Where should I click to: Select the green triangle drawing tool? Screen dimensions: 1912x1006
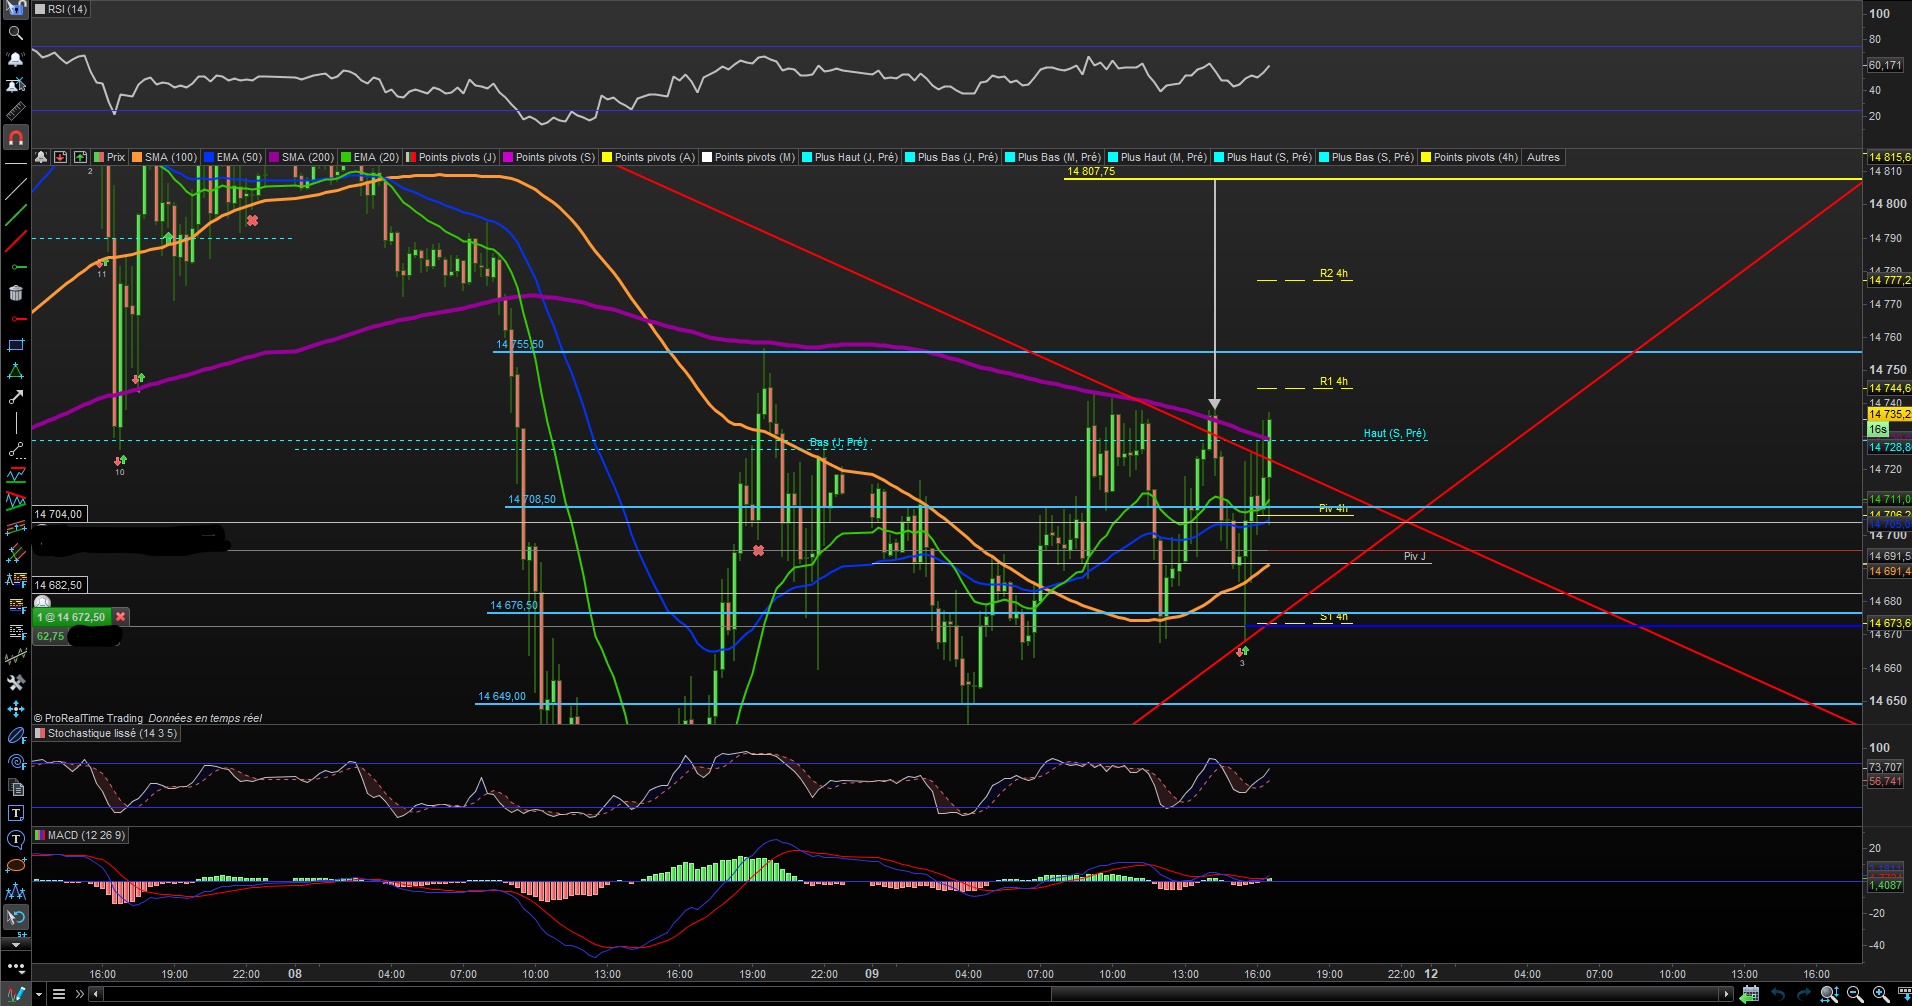pos(15,371)
